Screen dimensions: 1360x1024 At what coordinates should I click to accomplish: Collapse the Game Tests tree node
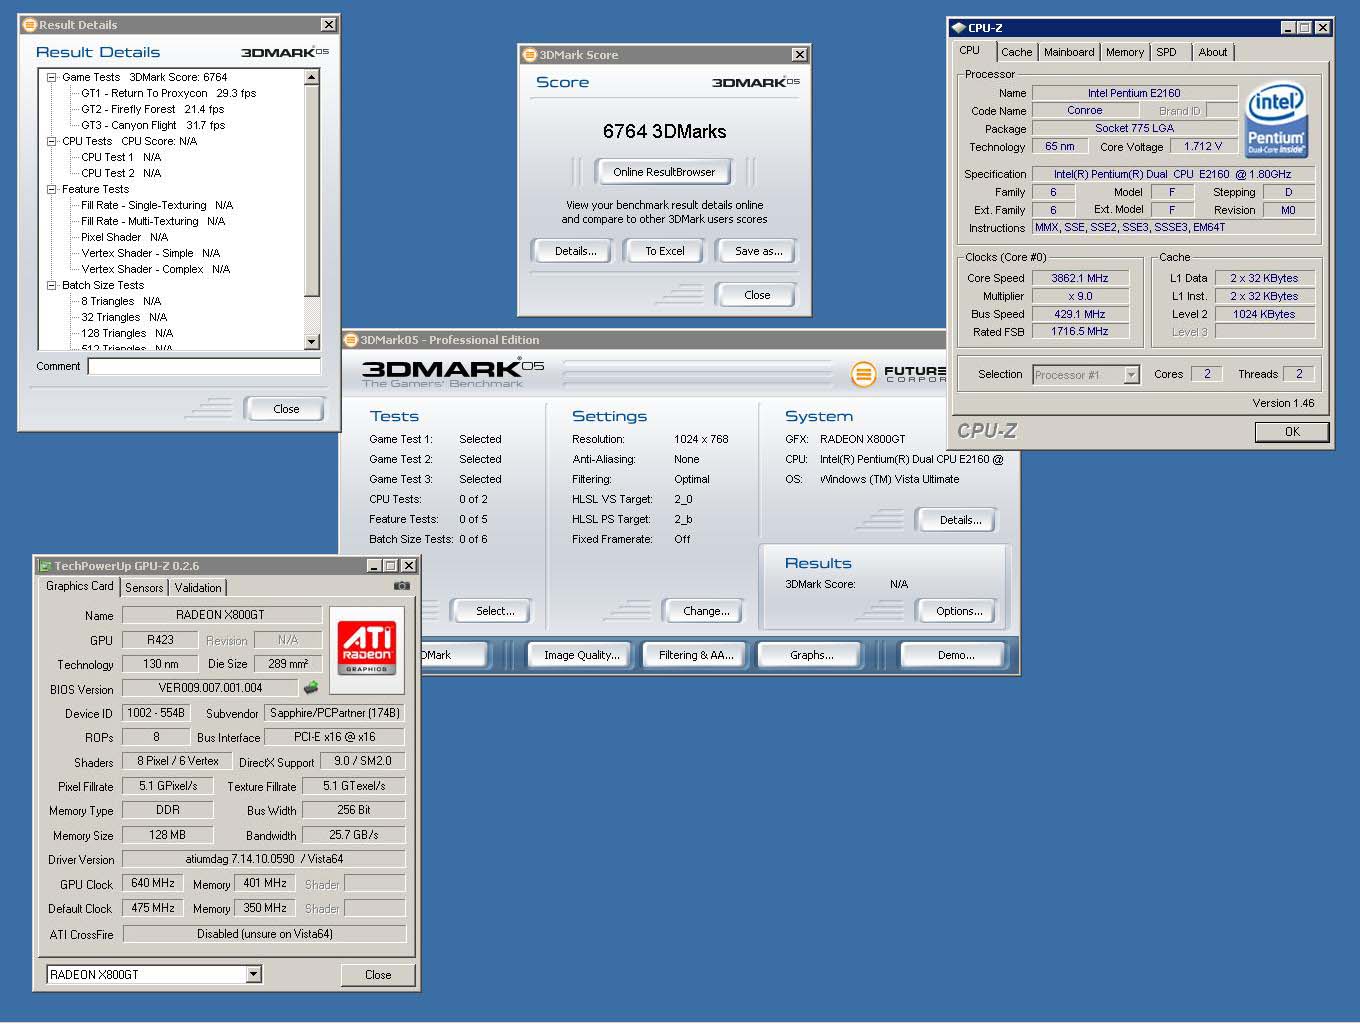coord(51,77)
